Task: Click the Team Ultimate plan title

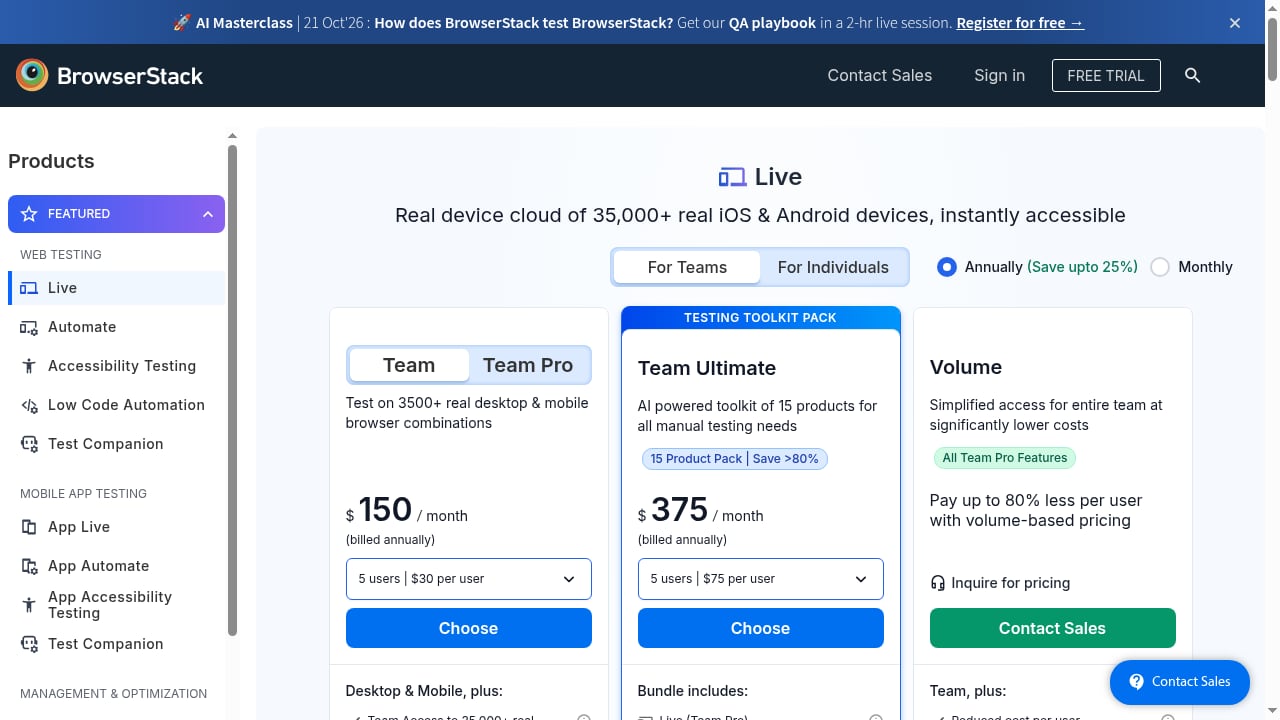Action: pyautogui.click(x=707, y=368)
